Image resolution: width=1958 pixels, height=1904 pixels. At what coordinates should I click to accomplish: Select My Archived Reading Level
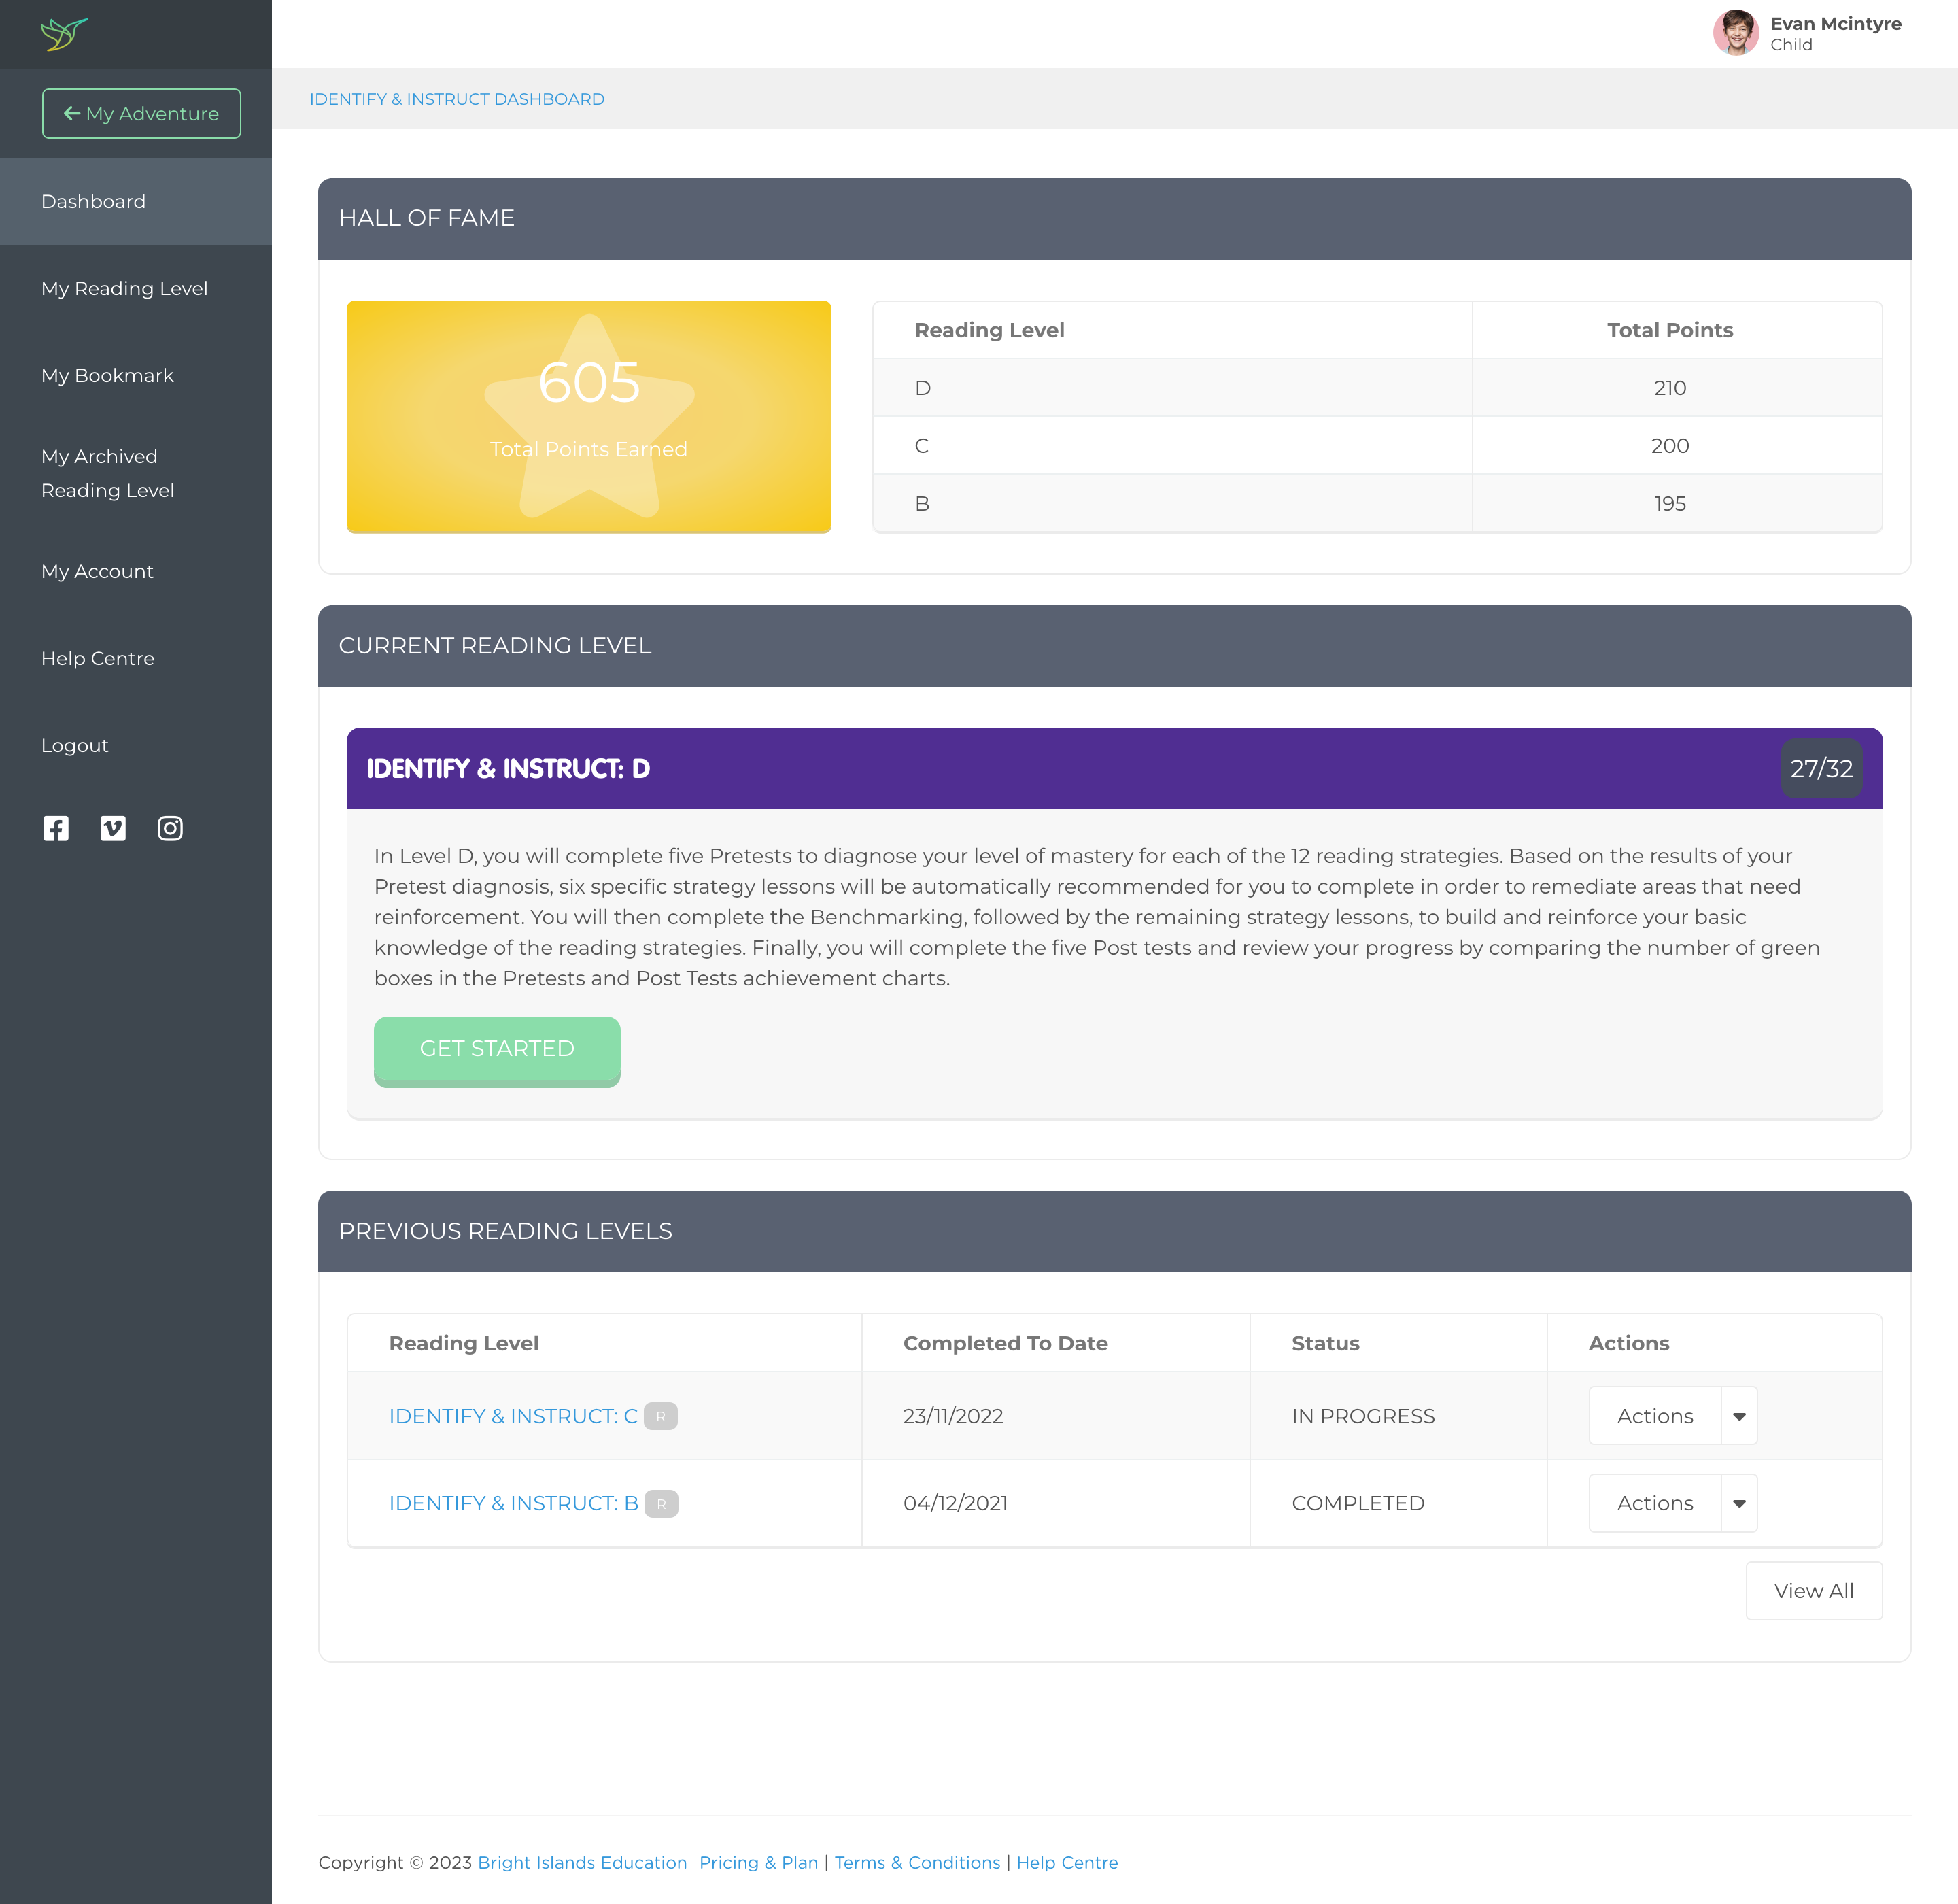107,473
